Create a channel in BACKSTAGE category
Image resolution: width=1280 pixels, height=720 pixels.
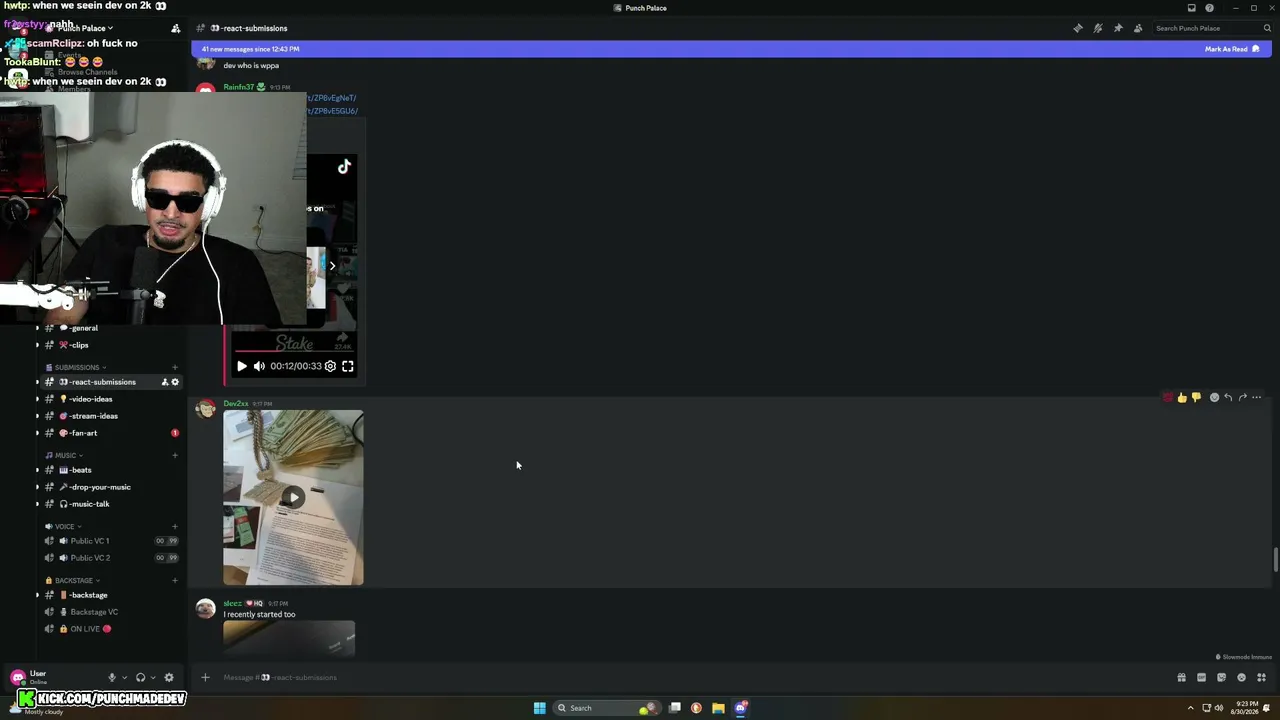coord(175,580)
